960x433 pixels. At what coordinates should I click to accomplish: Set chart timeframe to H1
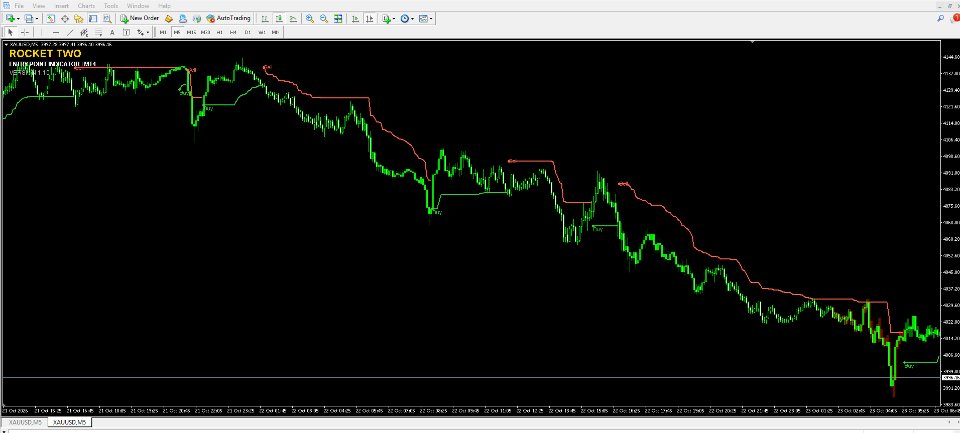click(x=219, y=32)
